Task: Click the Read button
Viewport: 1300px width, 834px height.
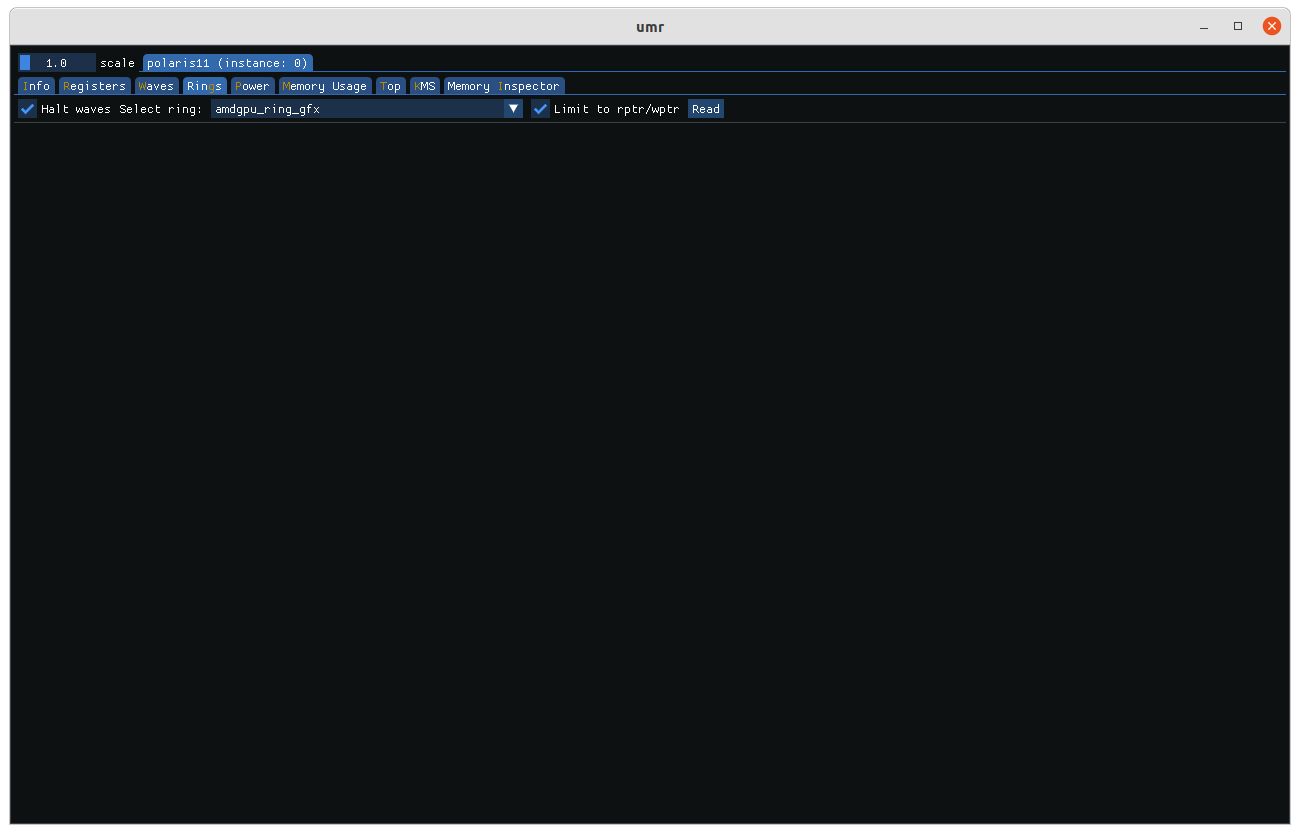Action: 706,109
